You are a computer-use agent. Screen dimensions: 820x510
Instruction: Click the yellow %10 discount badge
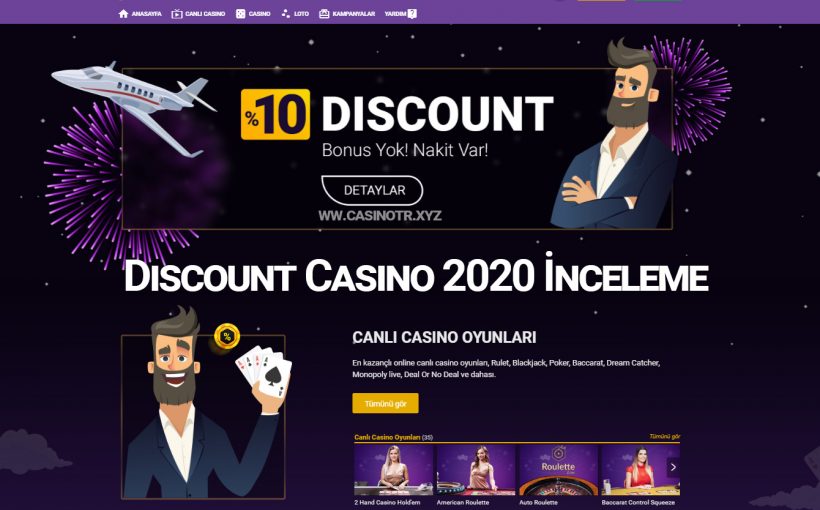coord(276,114)
